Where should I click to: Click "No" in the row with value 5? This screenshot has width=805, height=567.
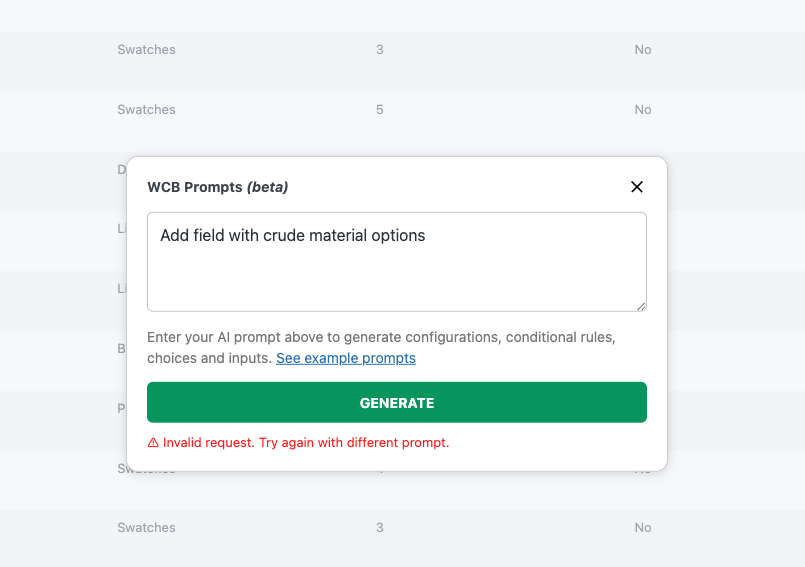pyautogui.click(x=643, y=110)
